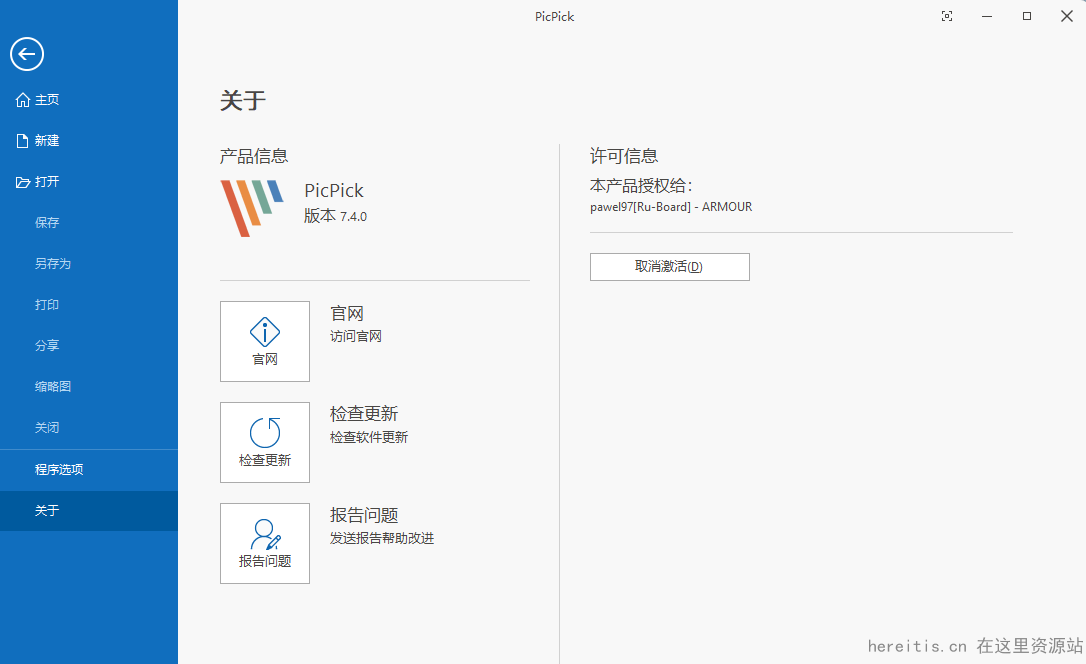The width and height of the screenshot is (1086, 664).
Task: Click the 访问官网 description text
Action: click(x=356, y=337)
